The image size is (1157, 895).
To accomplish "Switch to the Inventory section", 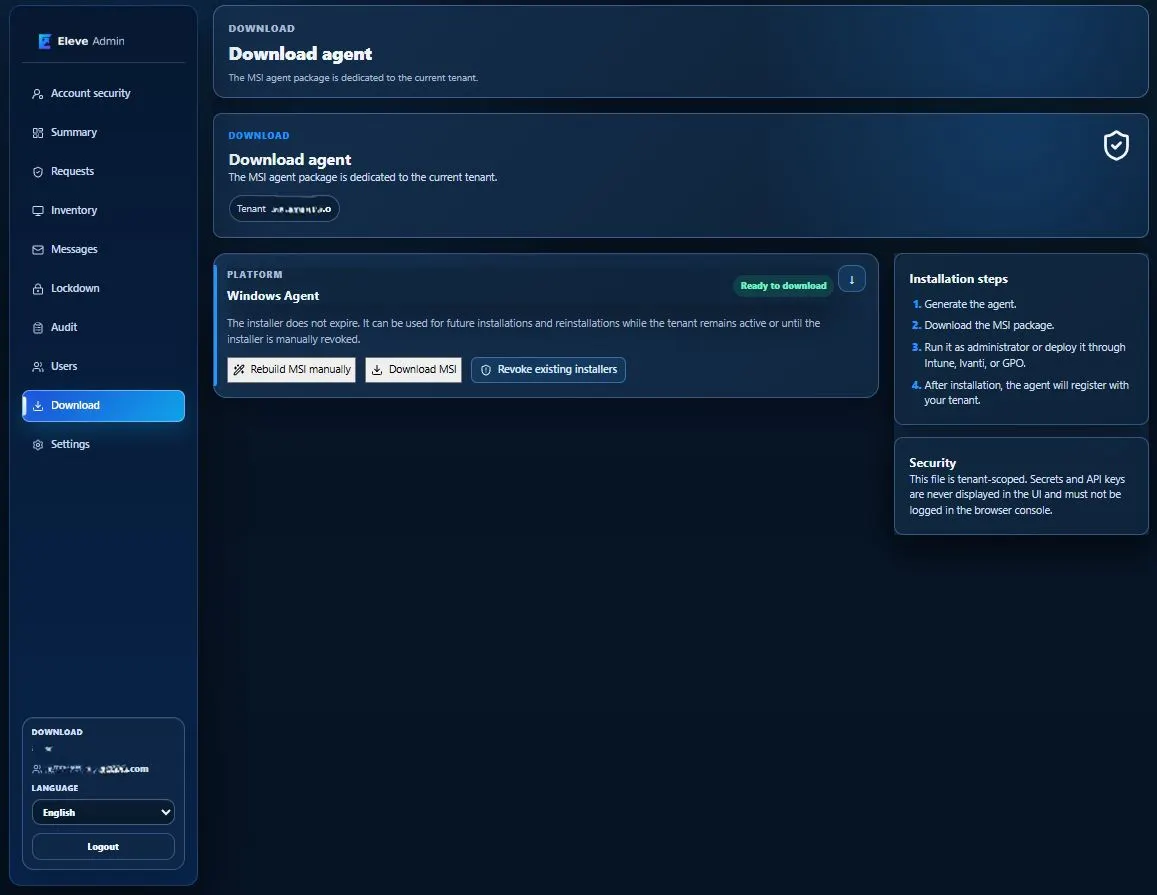I will click(103, 211).
